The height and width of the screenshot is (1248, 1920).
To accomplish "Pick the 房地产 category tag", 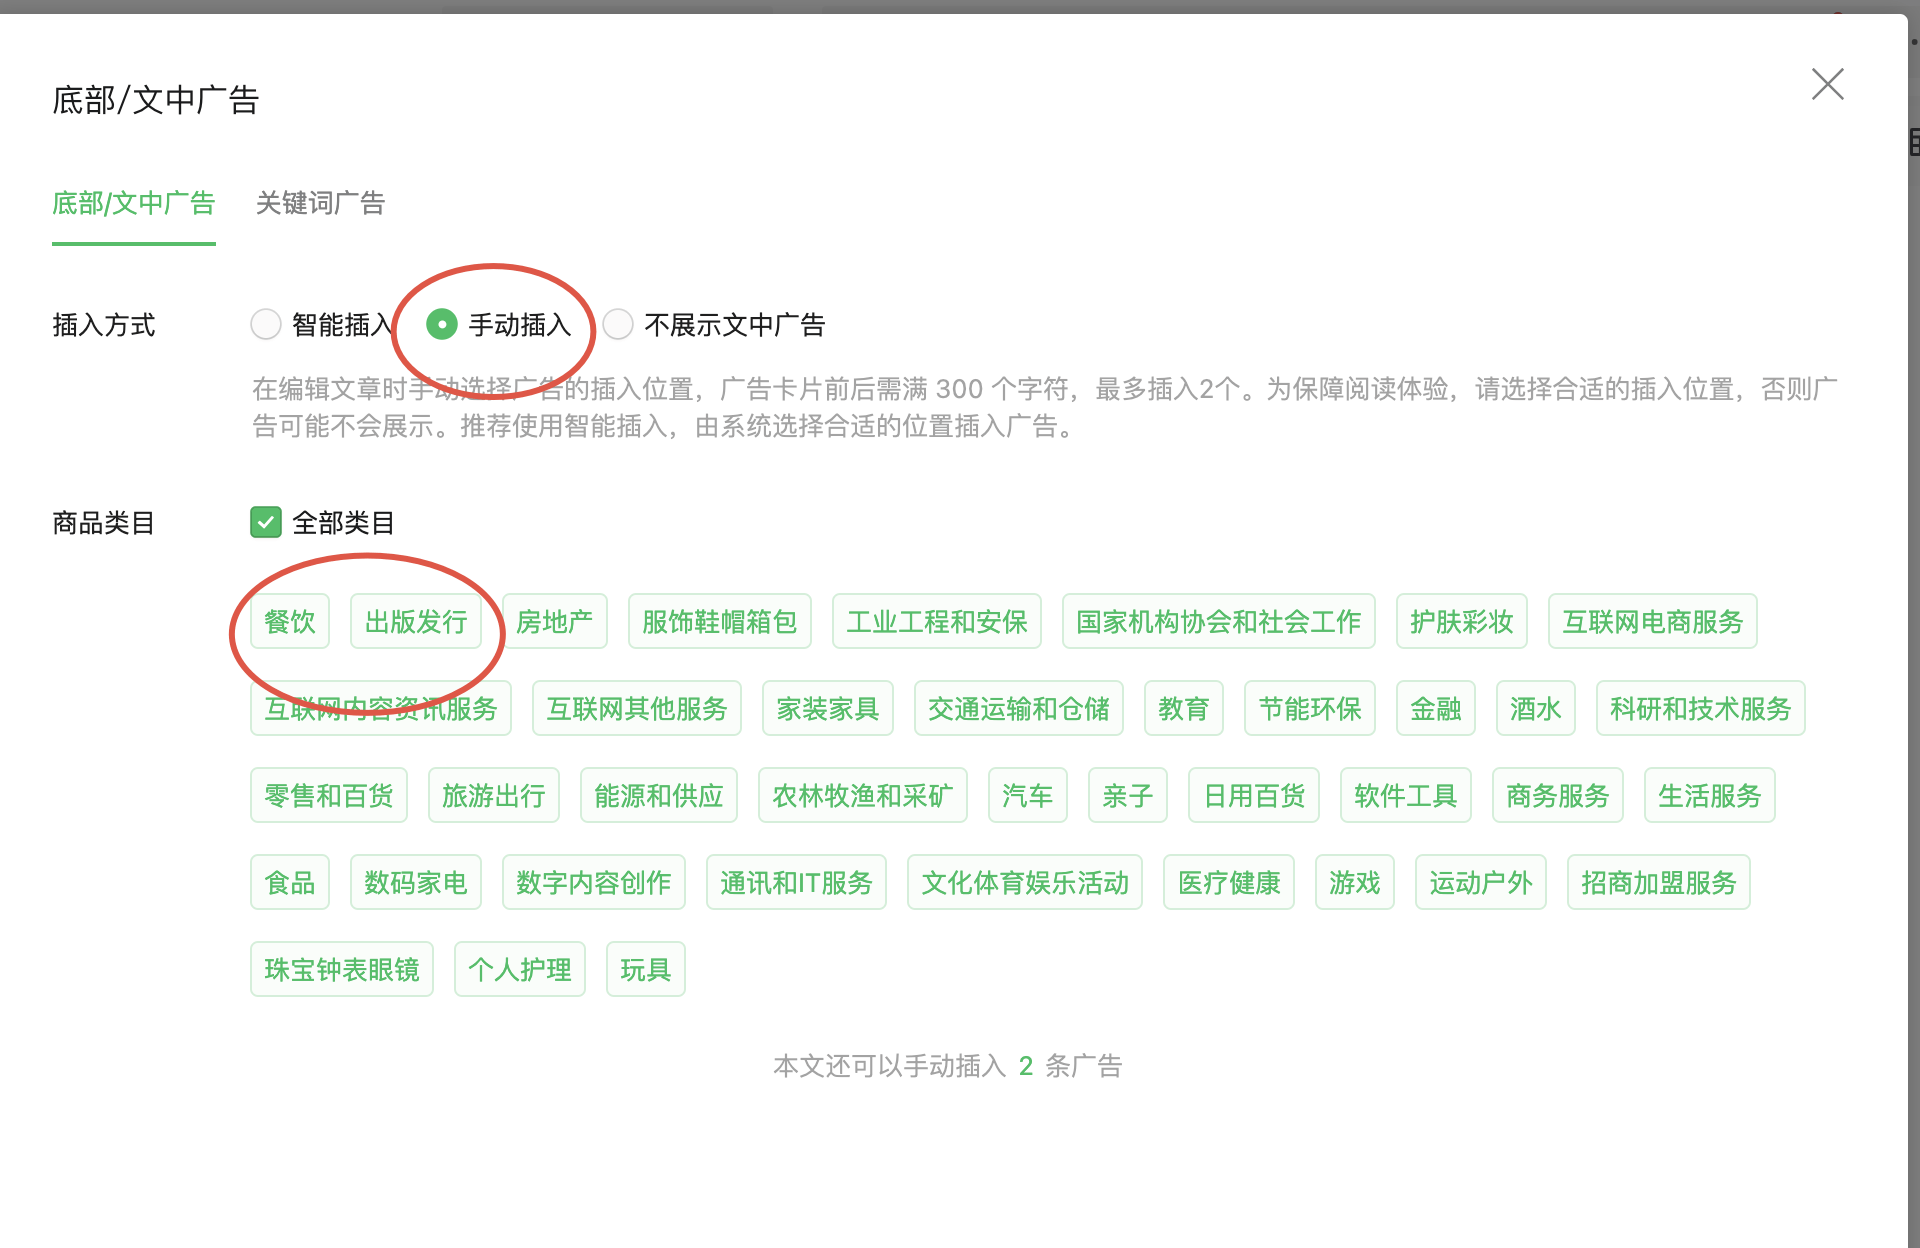I will [555, 621].
